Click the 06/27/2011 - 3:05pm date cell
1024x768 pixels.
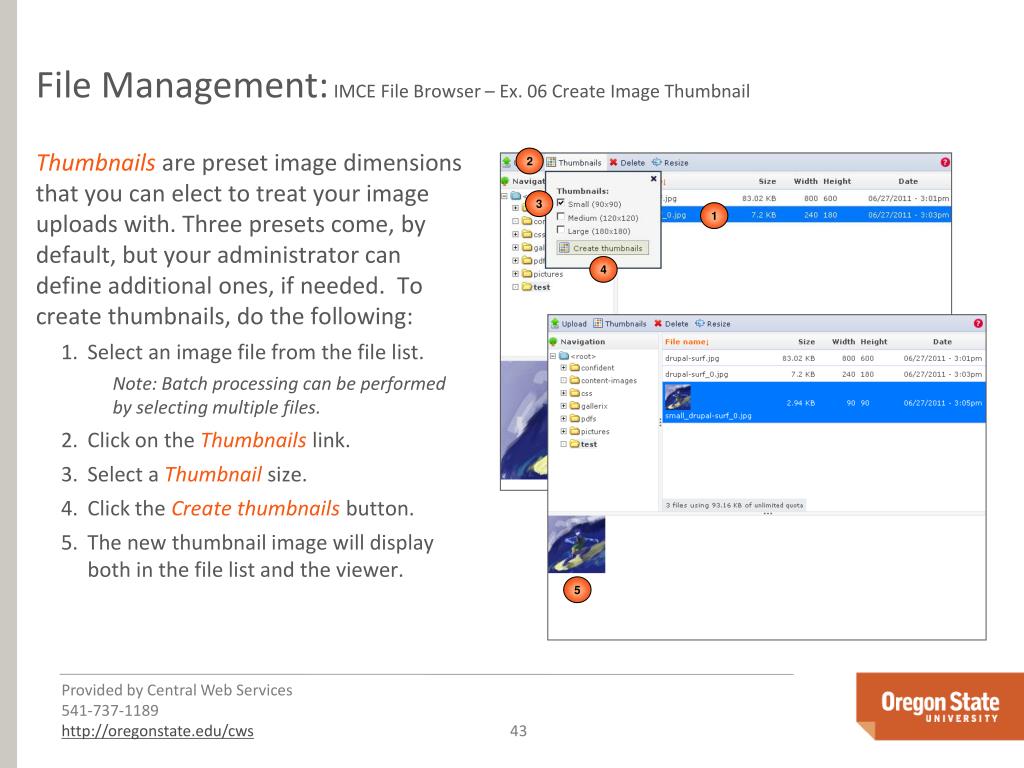pos(942,403)
